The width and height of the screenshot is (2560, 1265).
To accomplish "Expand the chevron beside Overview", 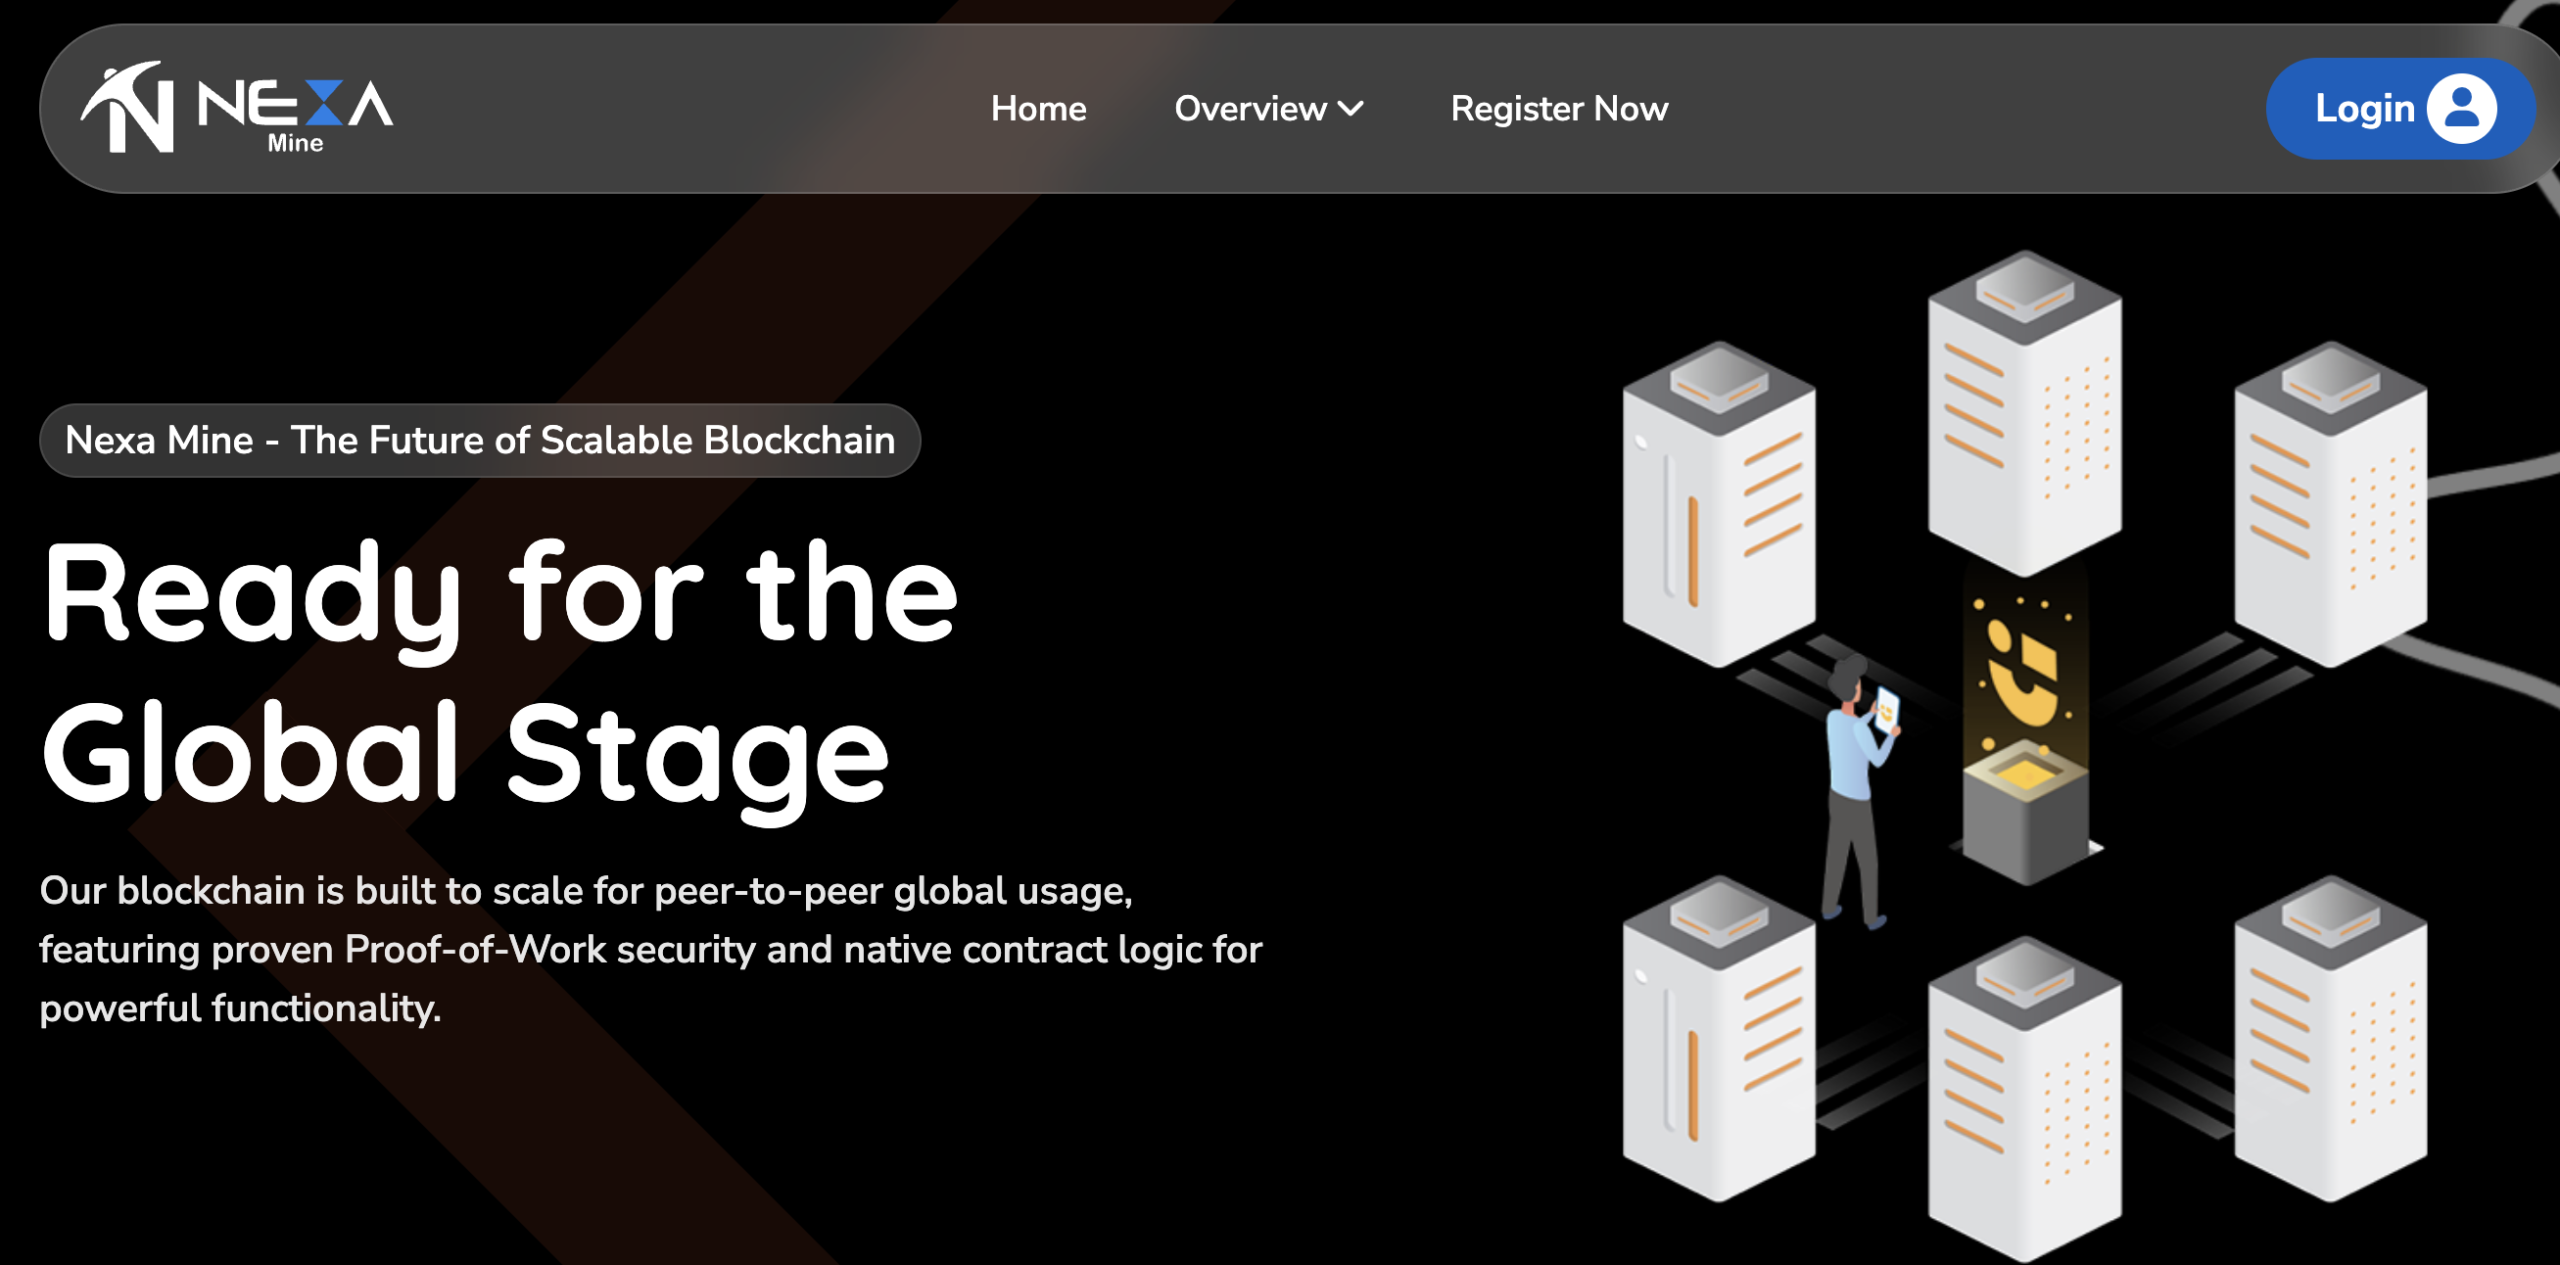I will 1351,108.
